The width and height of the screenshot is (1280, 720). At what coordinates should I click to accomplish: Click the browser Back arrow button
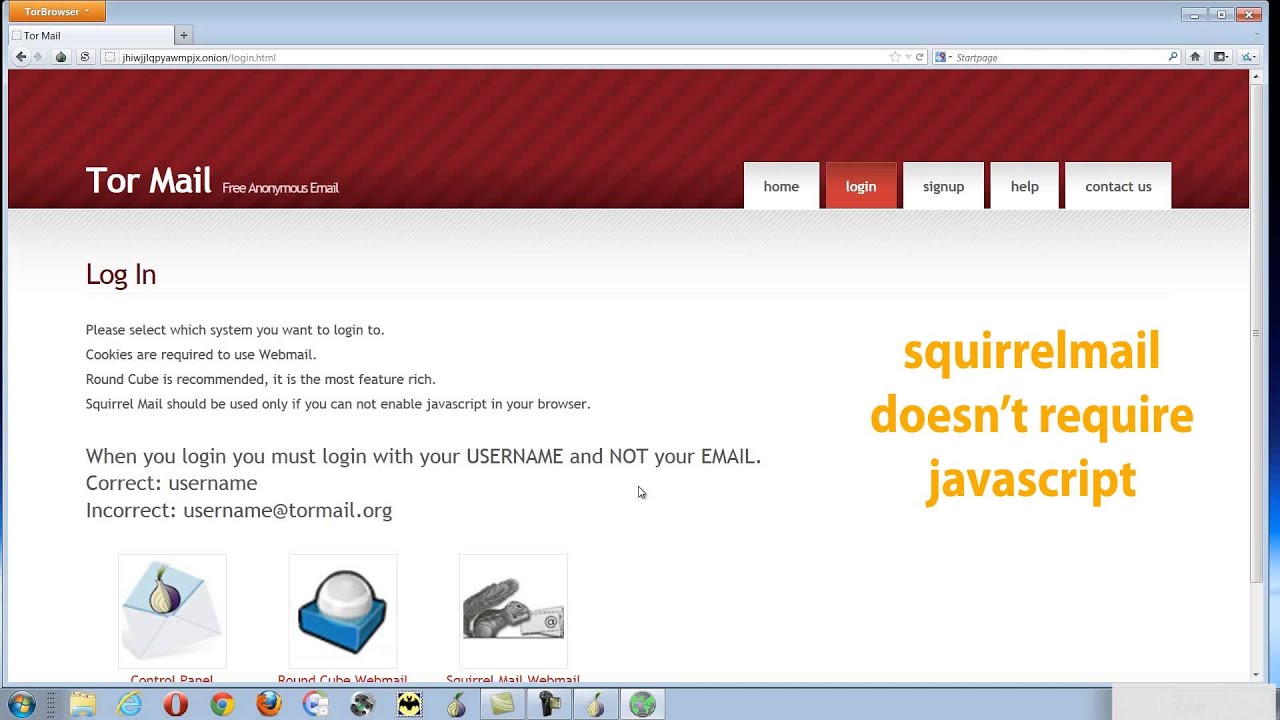tap(20, 57)
